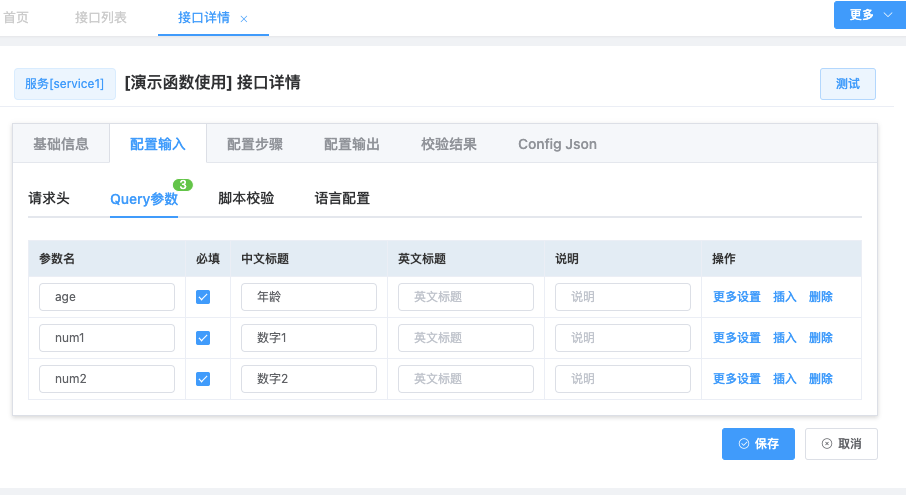Close the 接口详情 tab
Image resolution: width=906 pixels, height=495 pixels.
[x=244, y=19]
